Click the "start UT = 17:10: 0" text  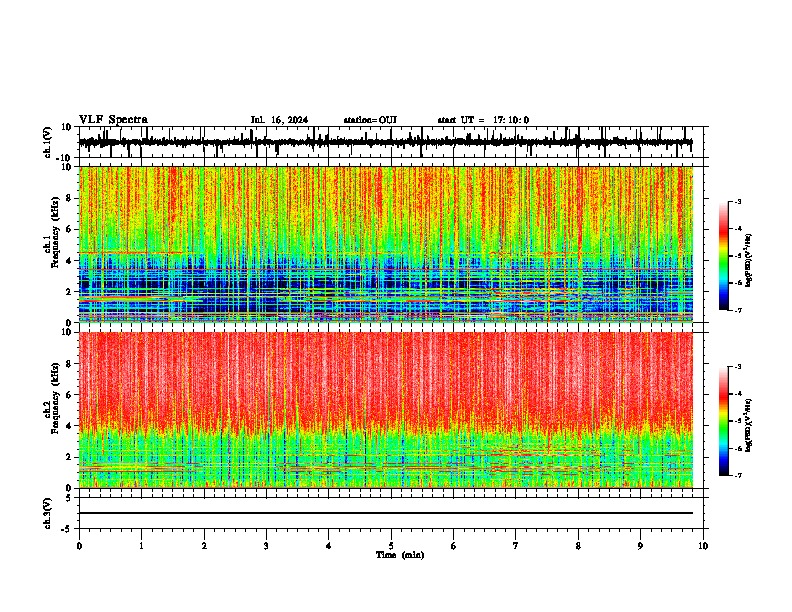pos(483,120)
